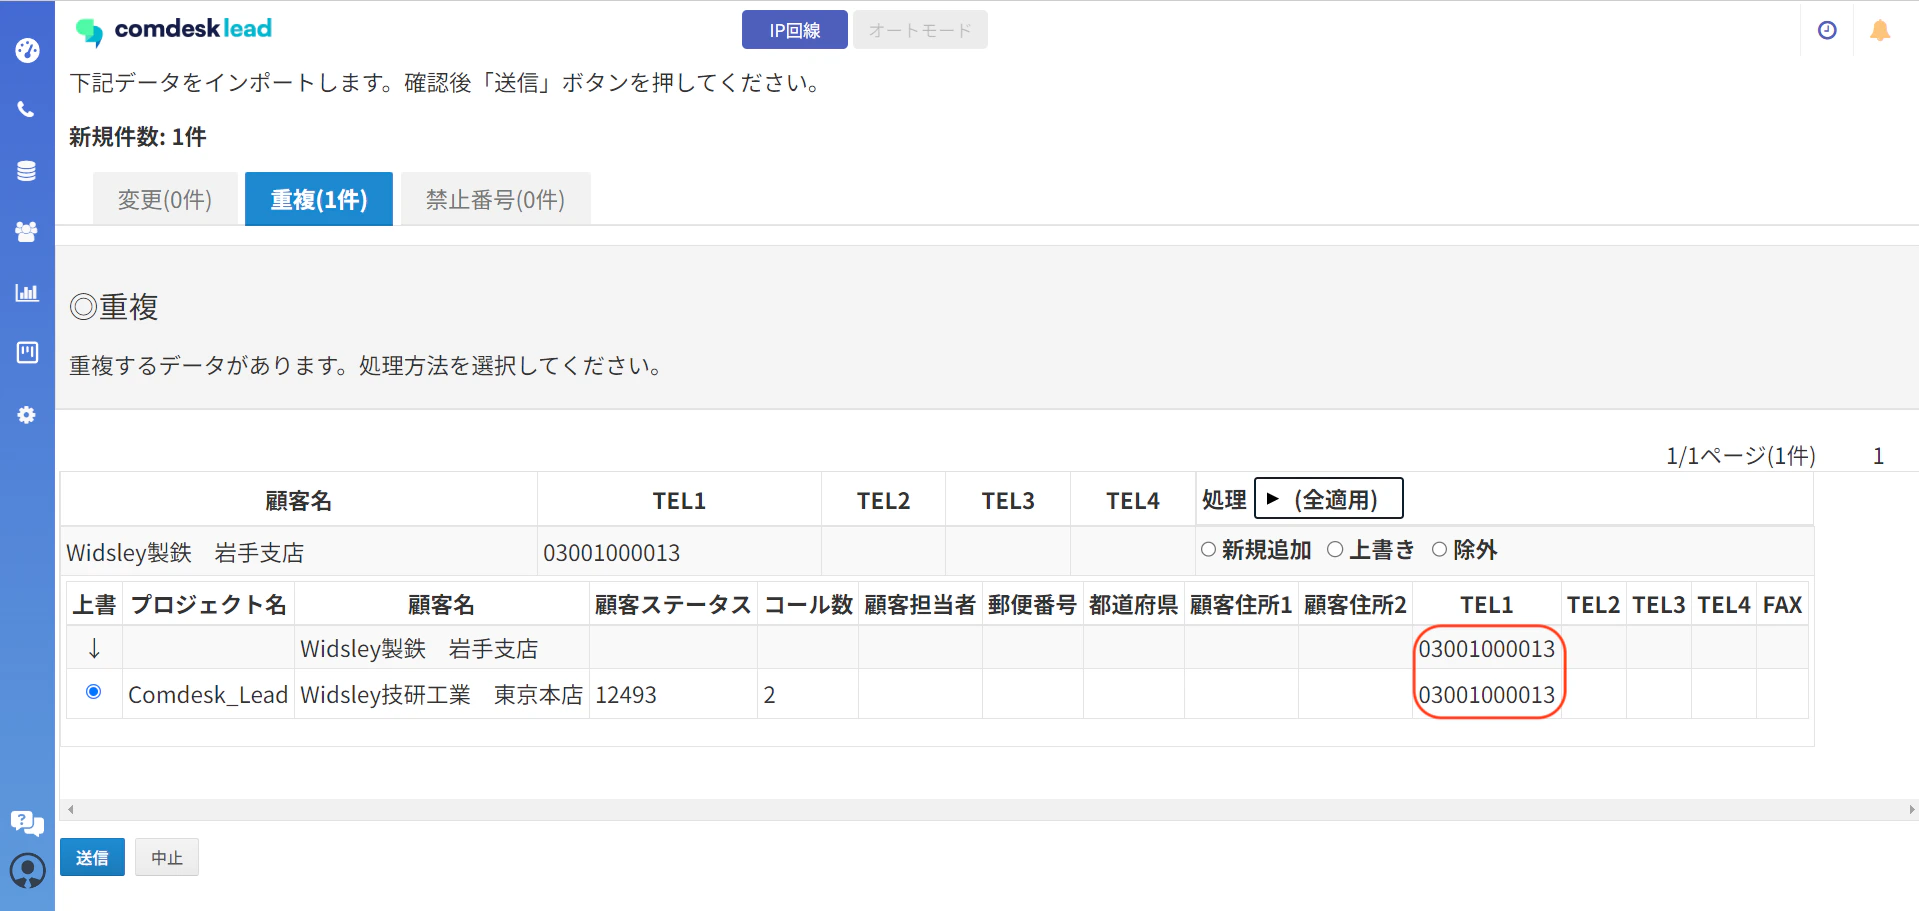Select the Comdesk_Lead row overwrite radio
This screenshot has height=911, width=1919.
(94, 692)
